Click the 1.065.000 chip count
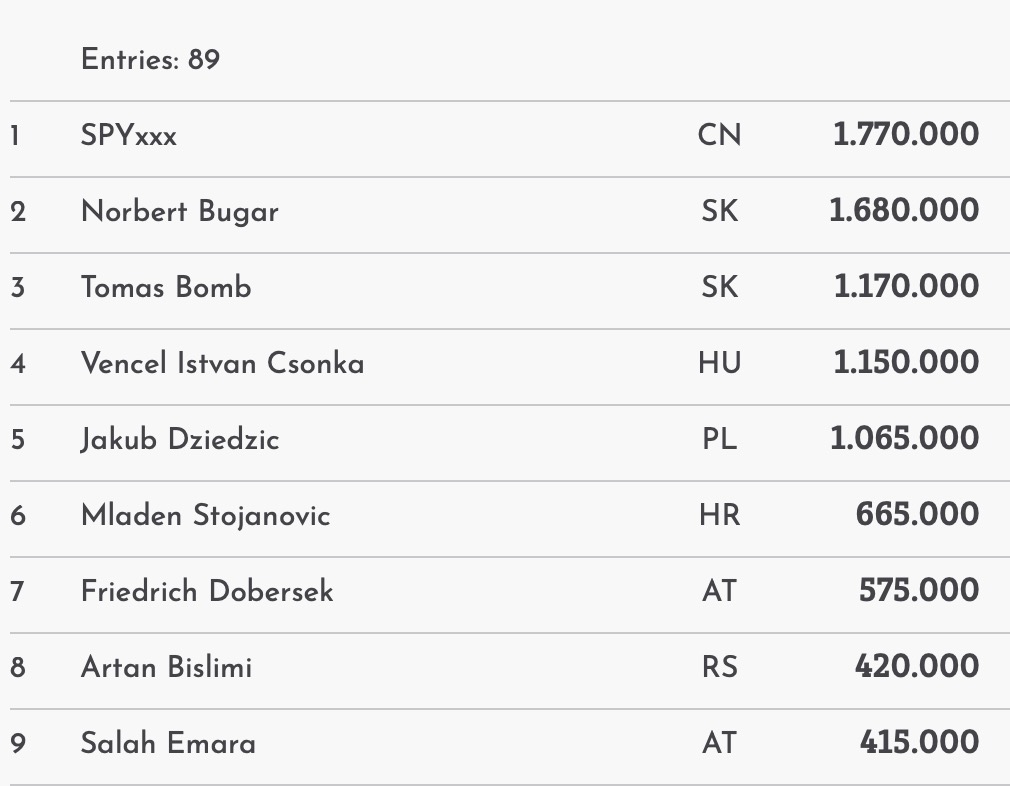1010x786 pixels. [x=904, y=439]
